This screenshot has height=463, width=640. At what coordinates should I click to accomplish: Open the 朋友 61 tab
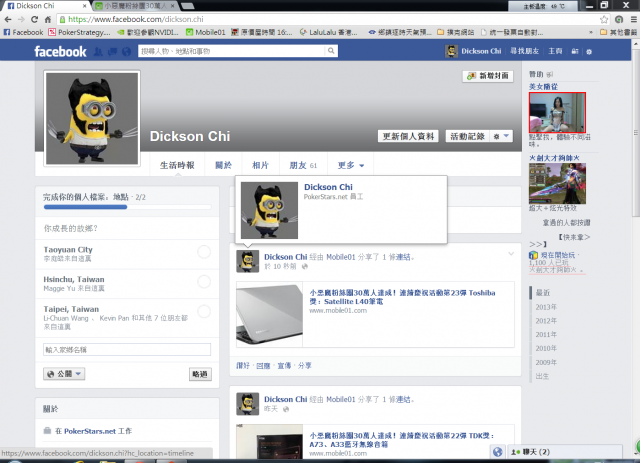tap(303, 165)
